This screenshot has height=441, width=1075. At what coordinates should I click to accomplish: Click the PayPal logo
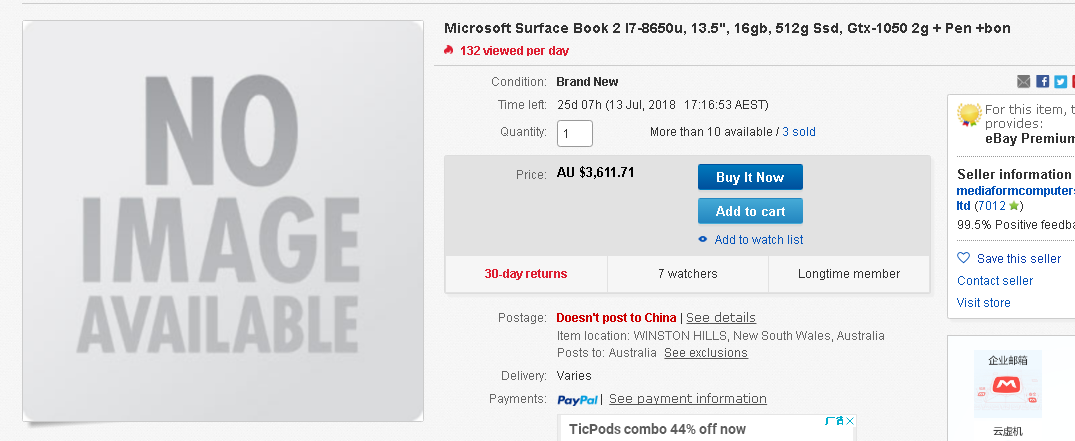click(577, 399)
